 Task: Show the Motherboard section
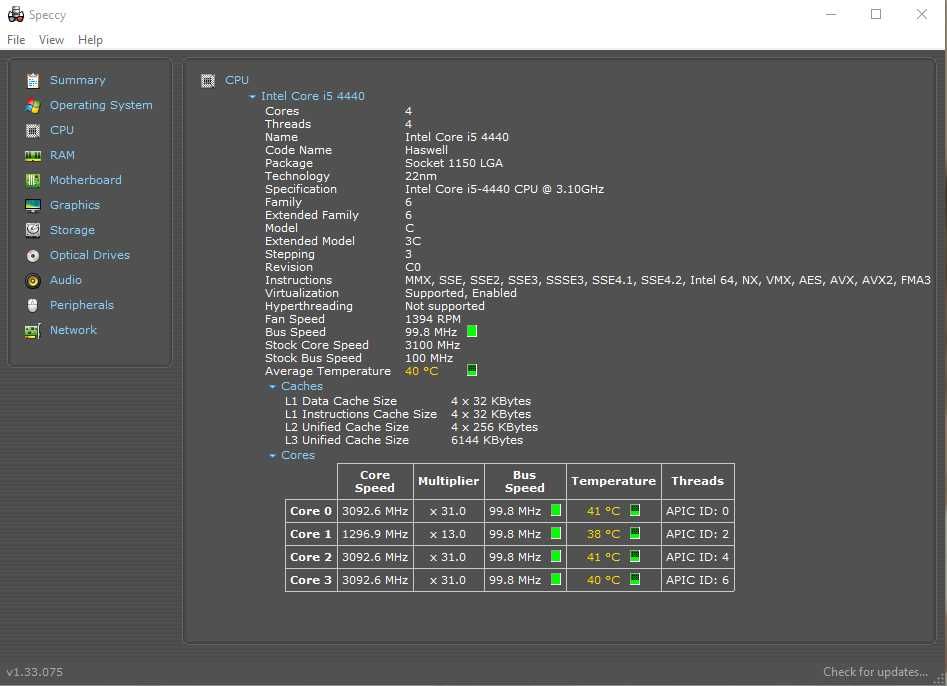(85, 180)
